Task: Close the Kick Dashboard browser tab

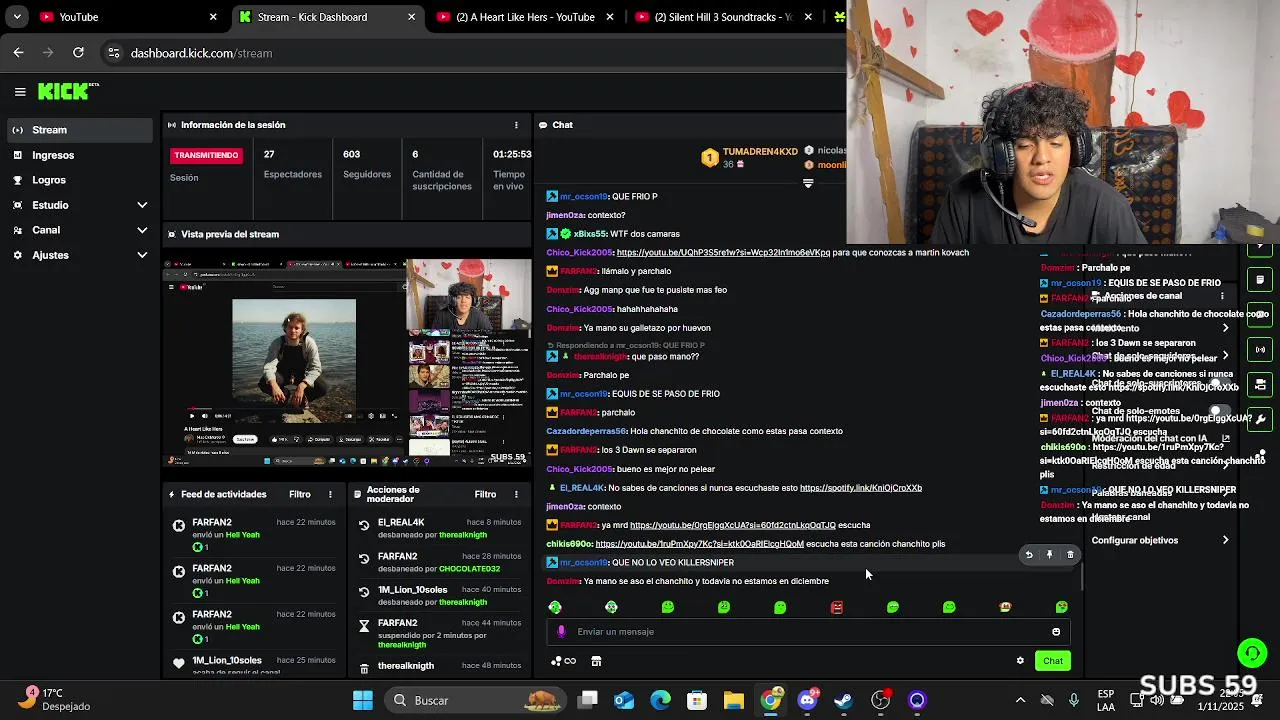Action: (x=411, y=17)
